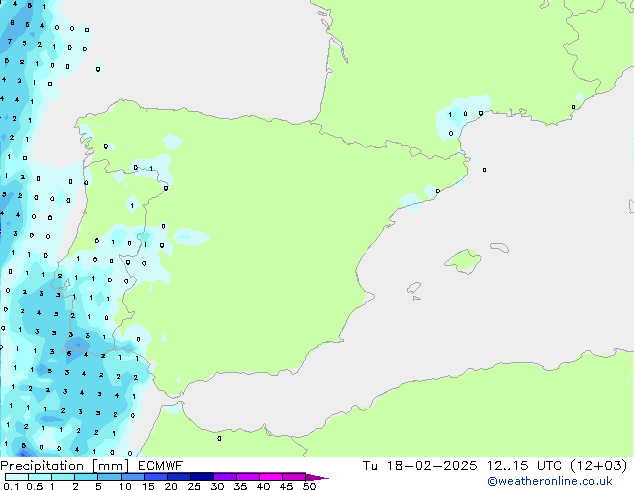
Task: Click the lightest 0.1–0.5 mm legend swatch
Action: (x=17, y=477)
